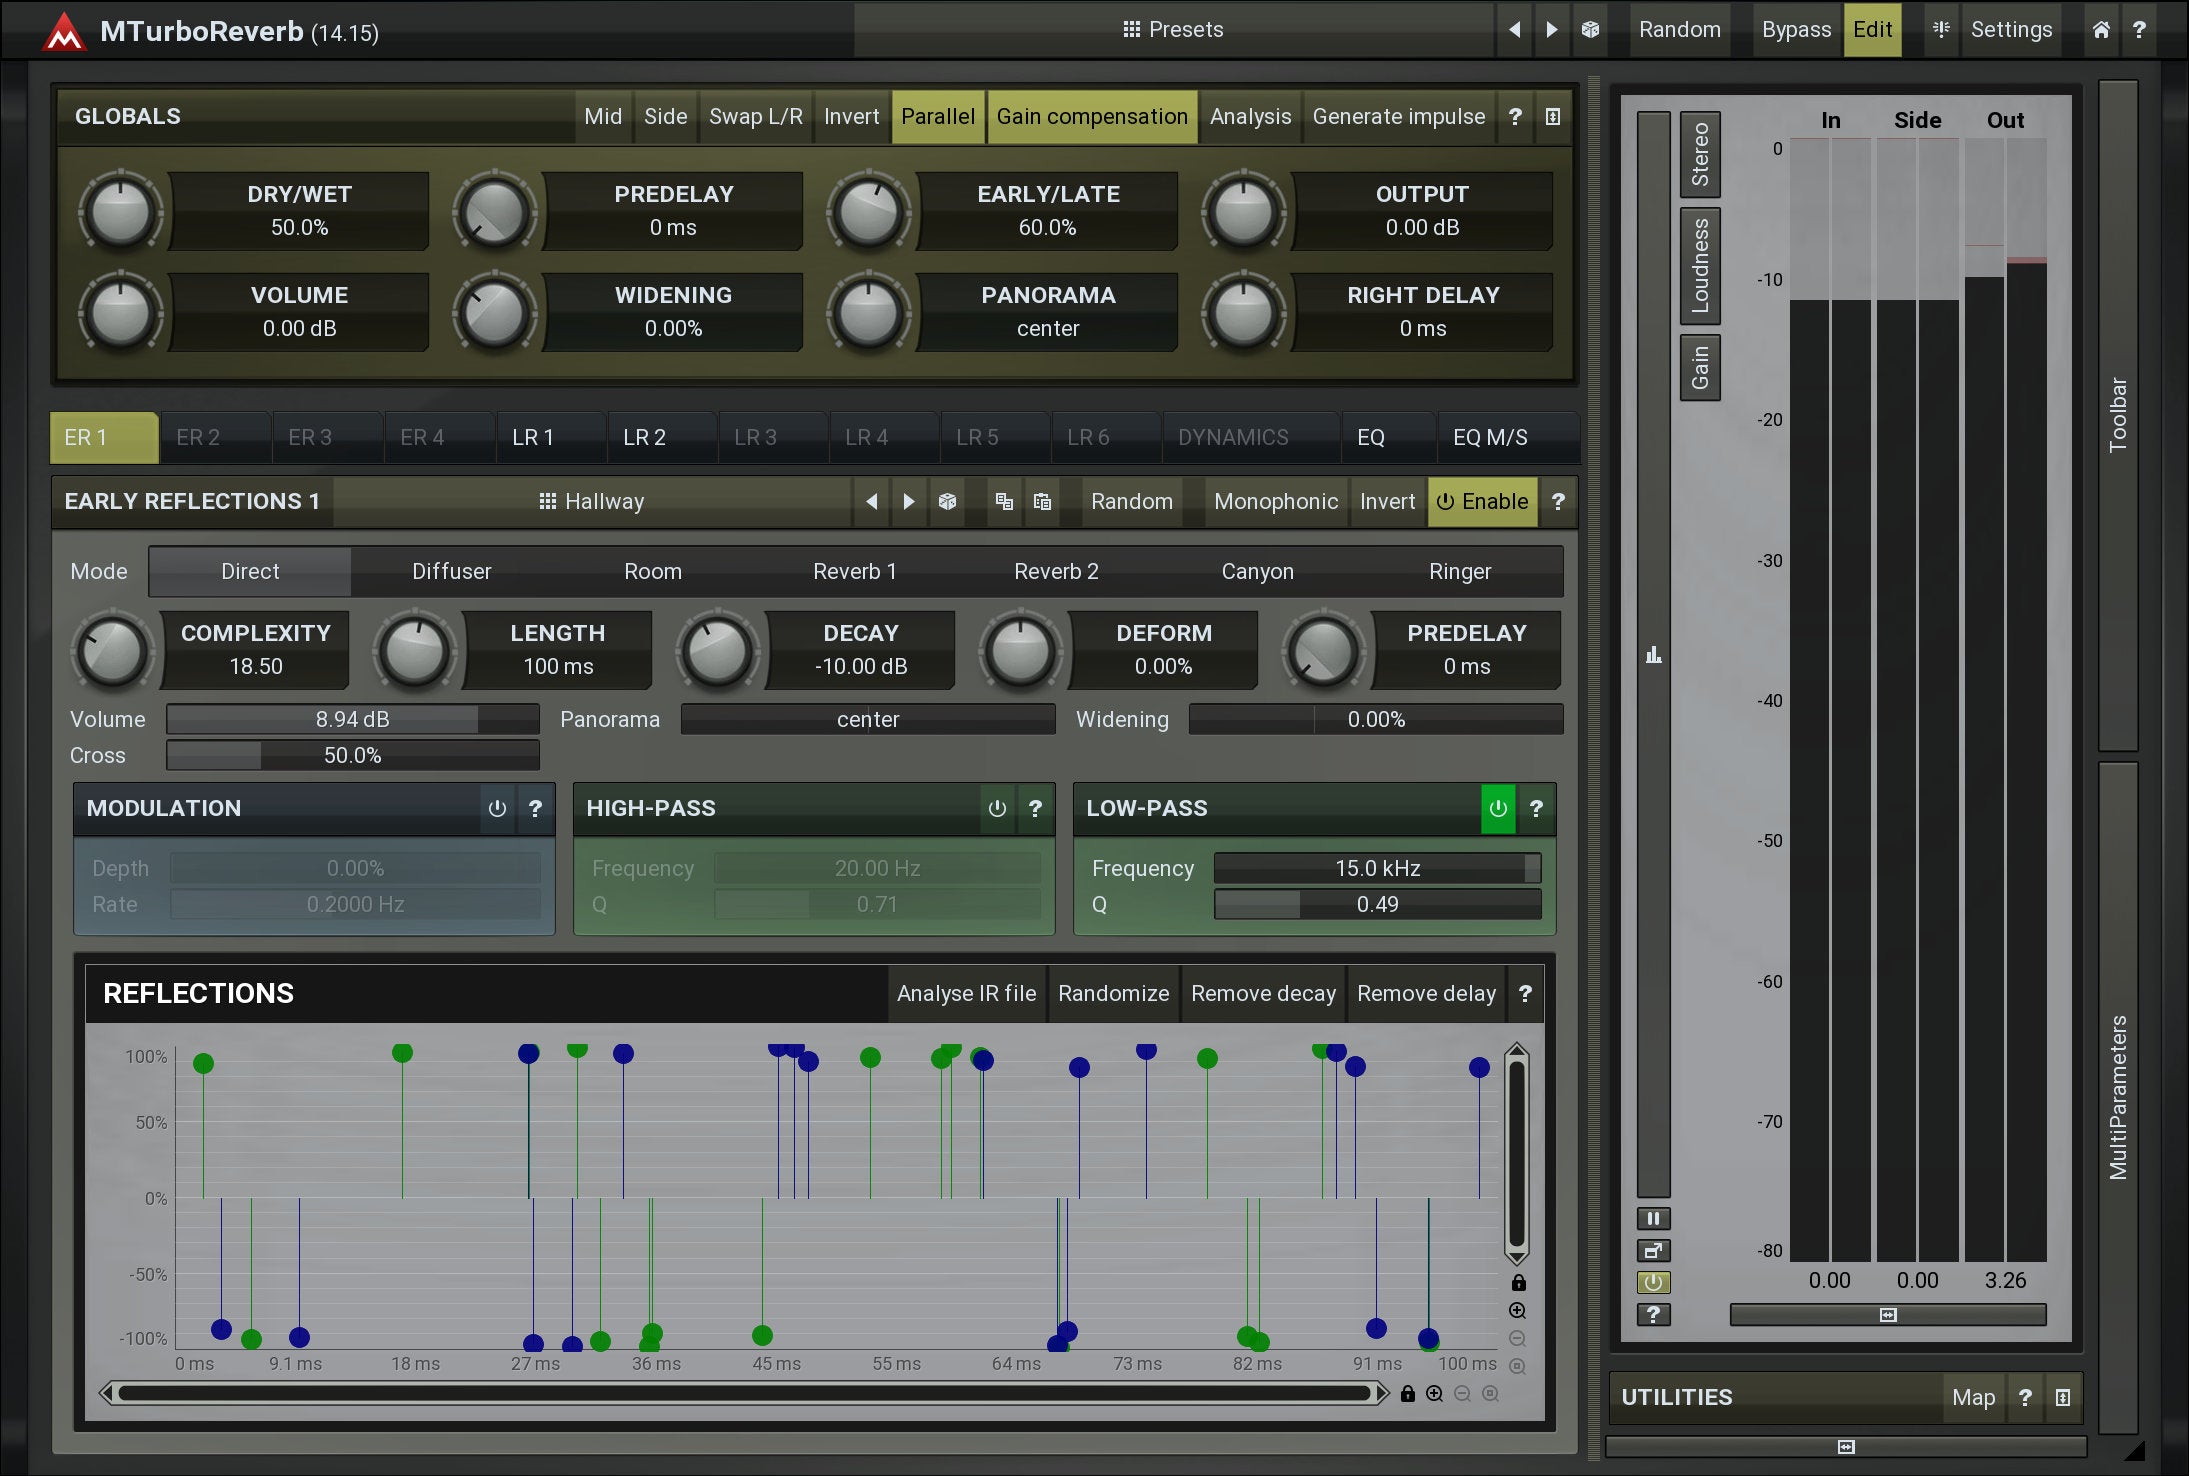Expand the Utilities panel menu icon
Screen dimensions: 2189x1476
(x=2063, y=1397)
